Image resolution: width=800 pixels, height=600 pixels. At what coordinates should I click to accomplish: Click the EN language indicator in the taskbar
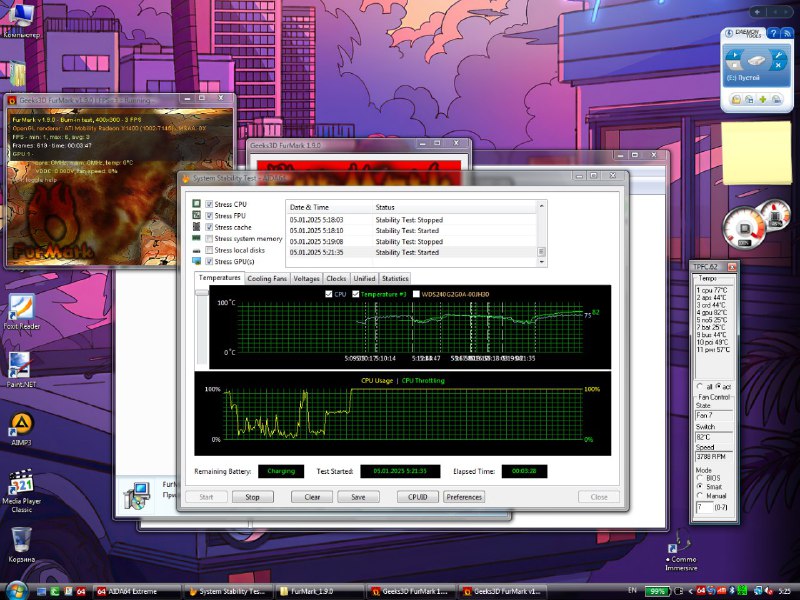click(x=633, y=590)
